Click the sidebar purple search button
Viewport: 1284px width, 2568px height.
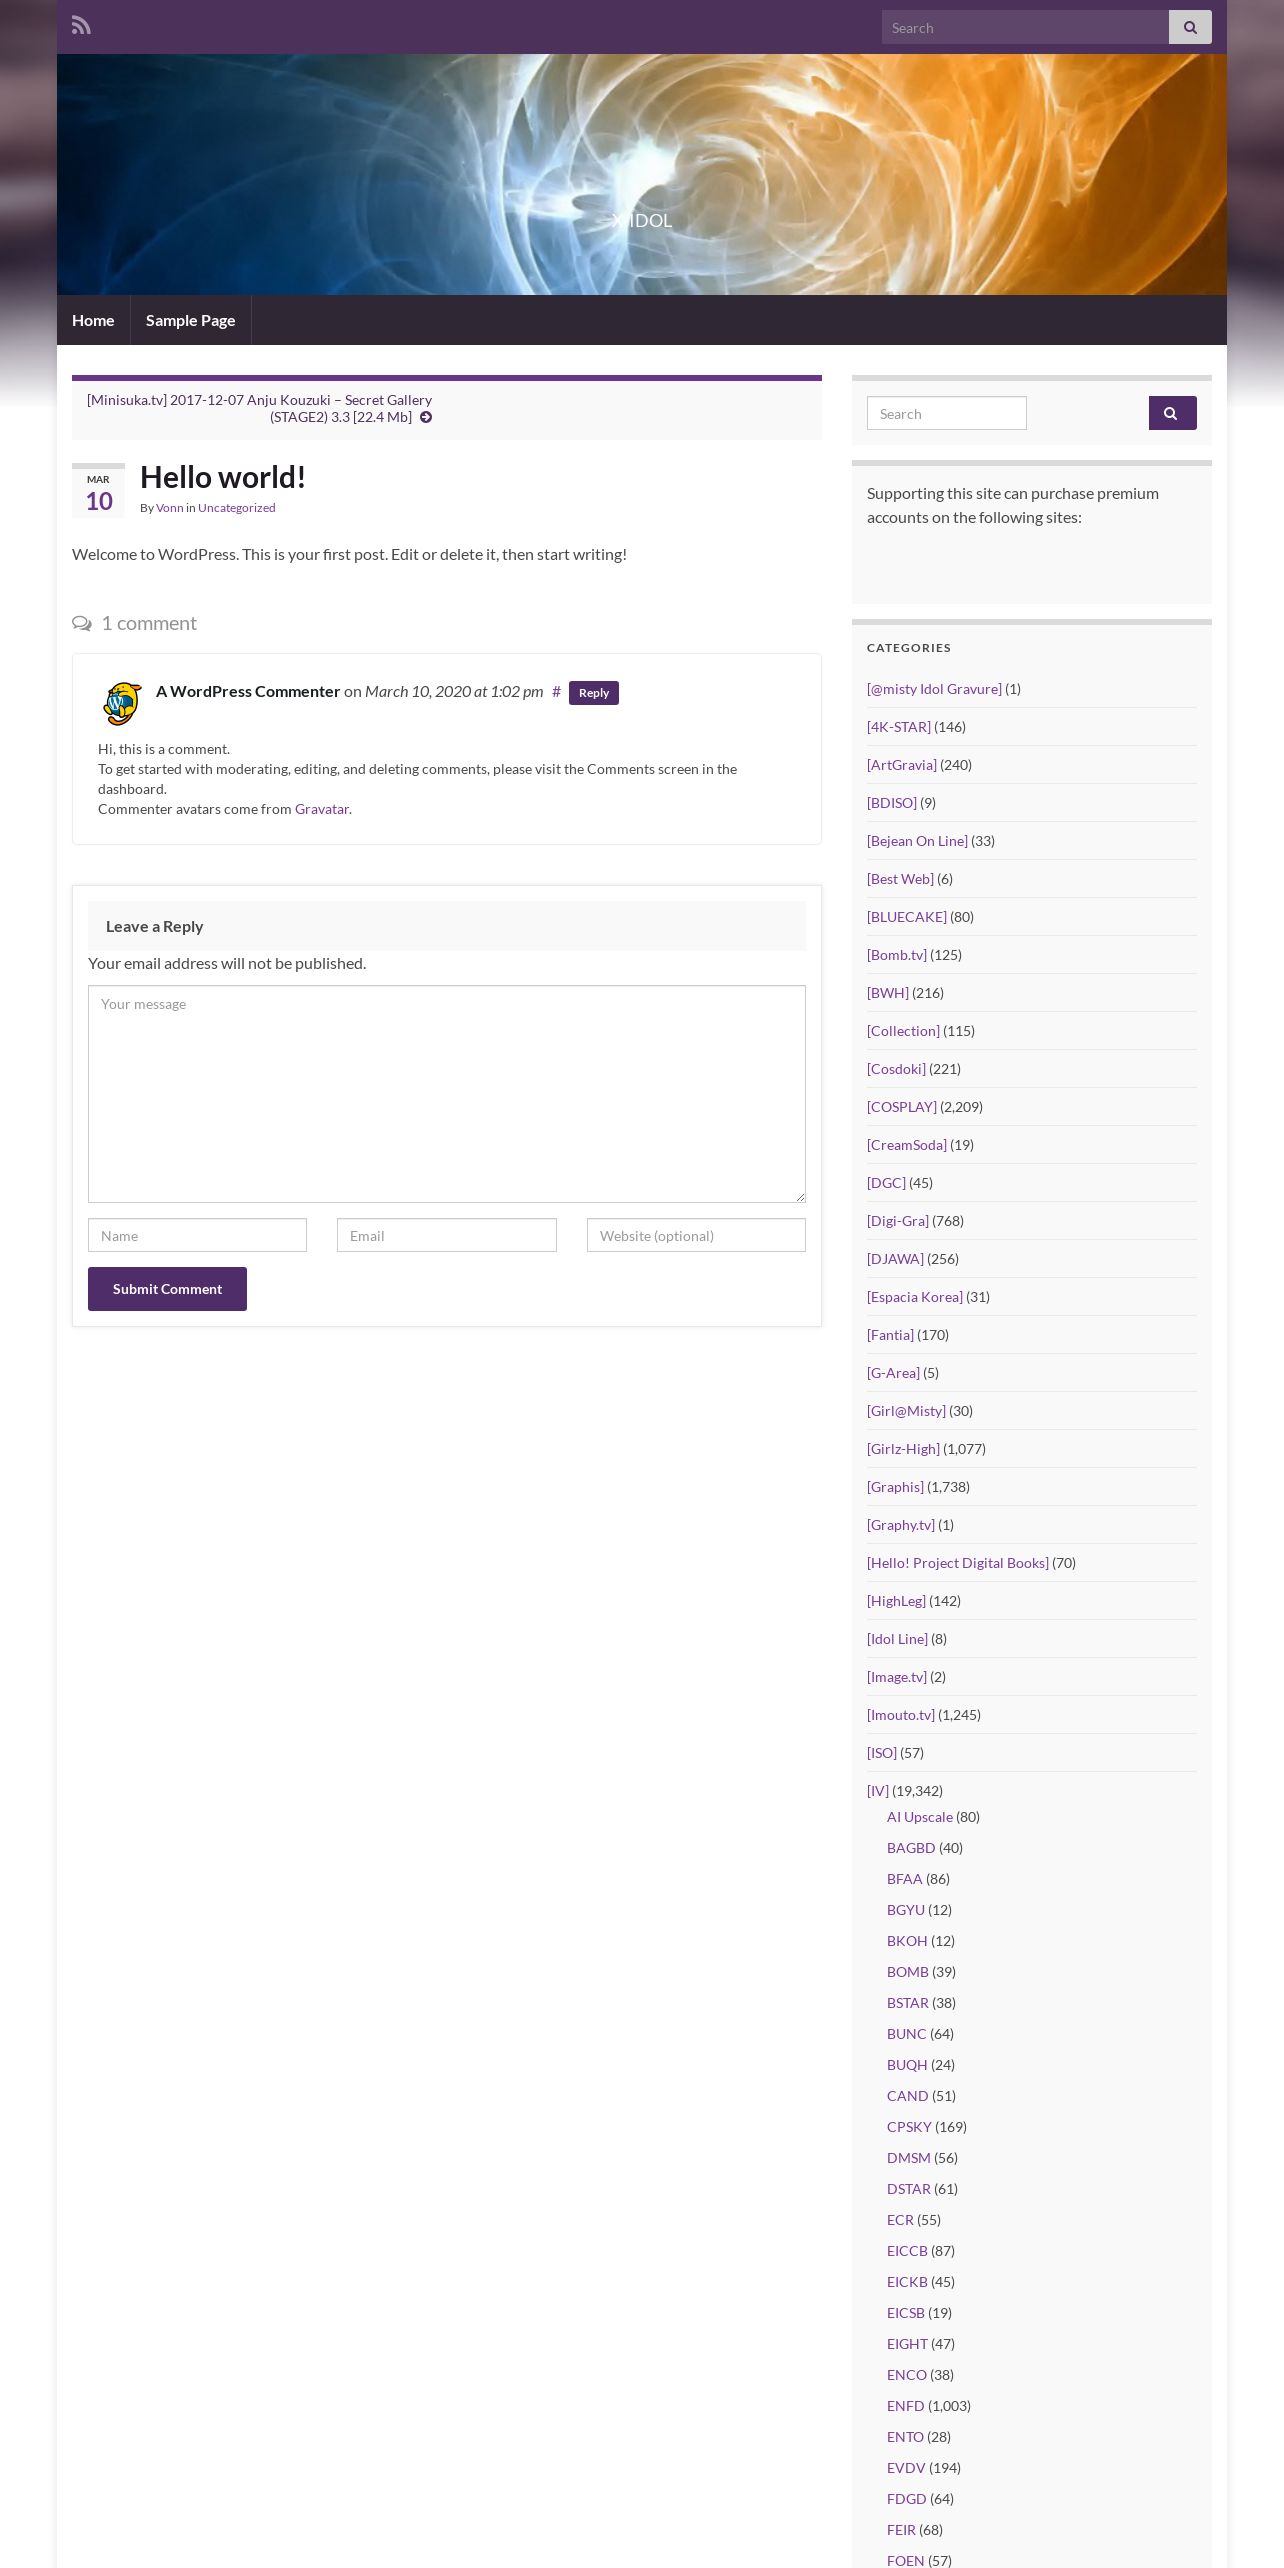(1172, 413)
